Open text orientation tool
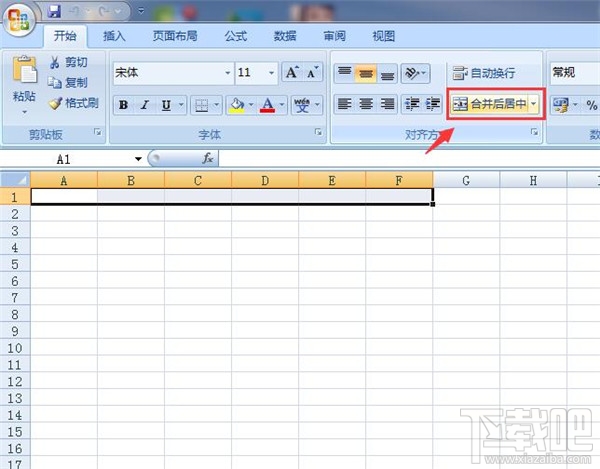600x469 pixels. 415,73
